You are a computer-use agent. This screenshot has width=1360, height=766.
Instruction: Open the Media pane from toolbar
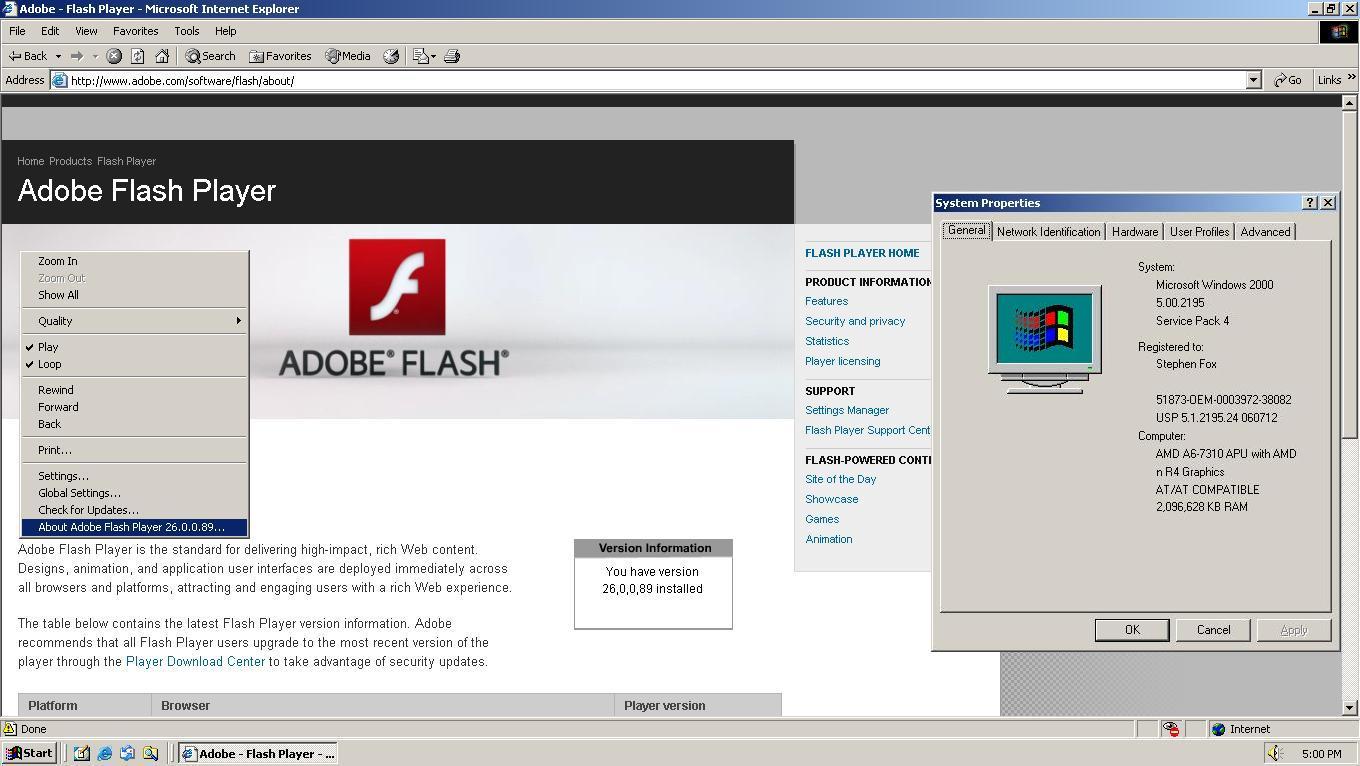click(x=348, y=56)
